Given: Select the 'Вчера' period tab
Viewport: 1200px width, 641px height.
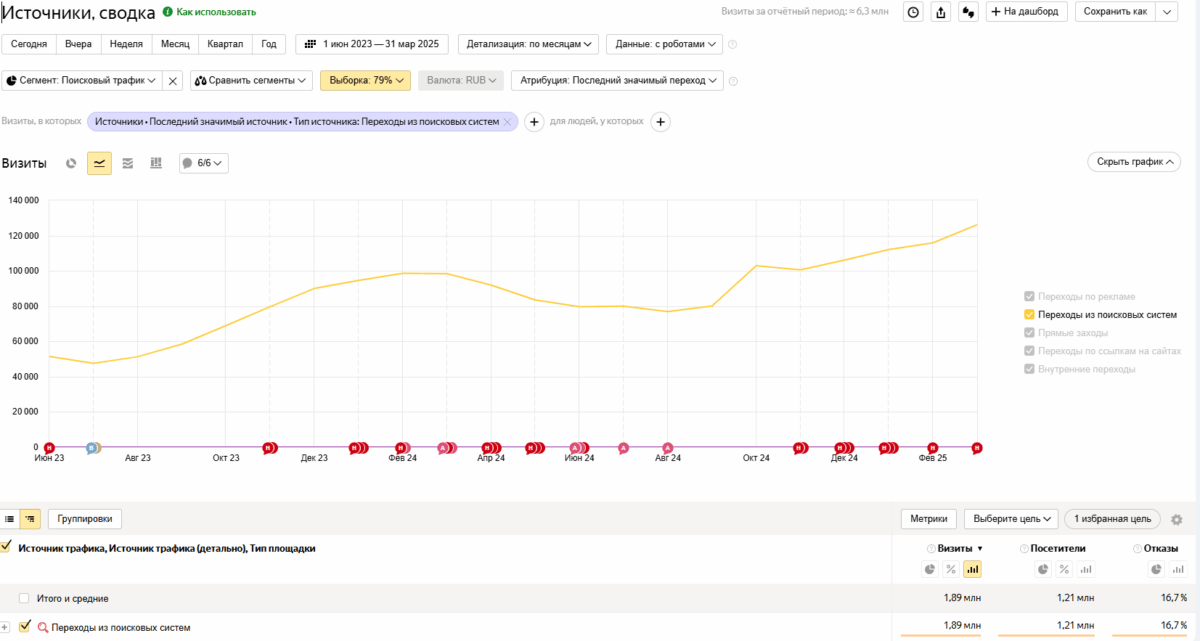Looking at the screenshot, I should pyautogui.click(x=78, y=45).
